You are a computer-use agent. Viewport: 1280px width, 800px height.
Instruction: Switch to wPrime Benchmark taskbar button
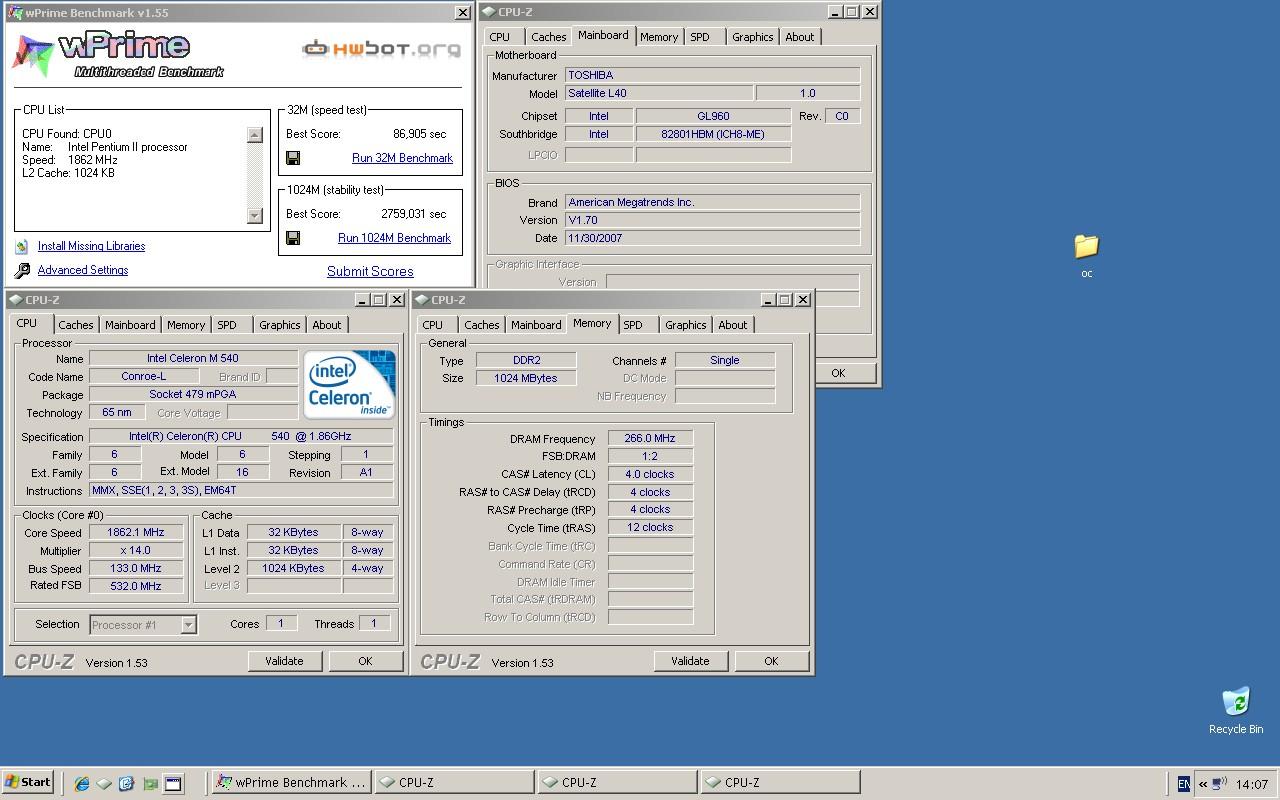pos(291,783)
